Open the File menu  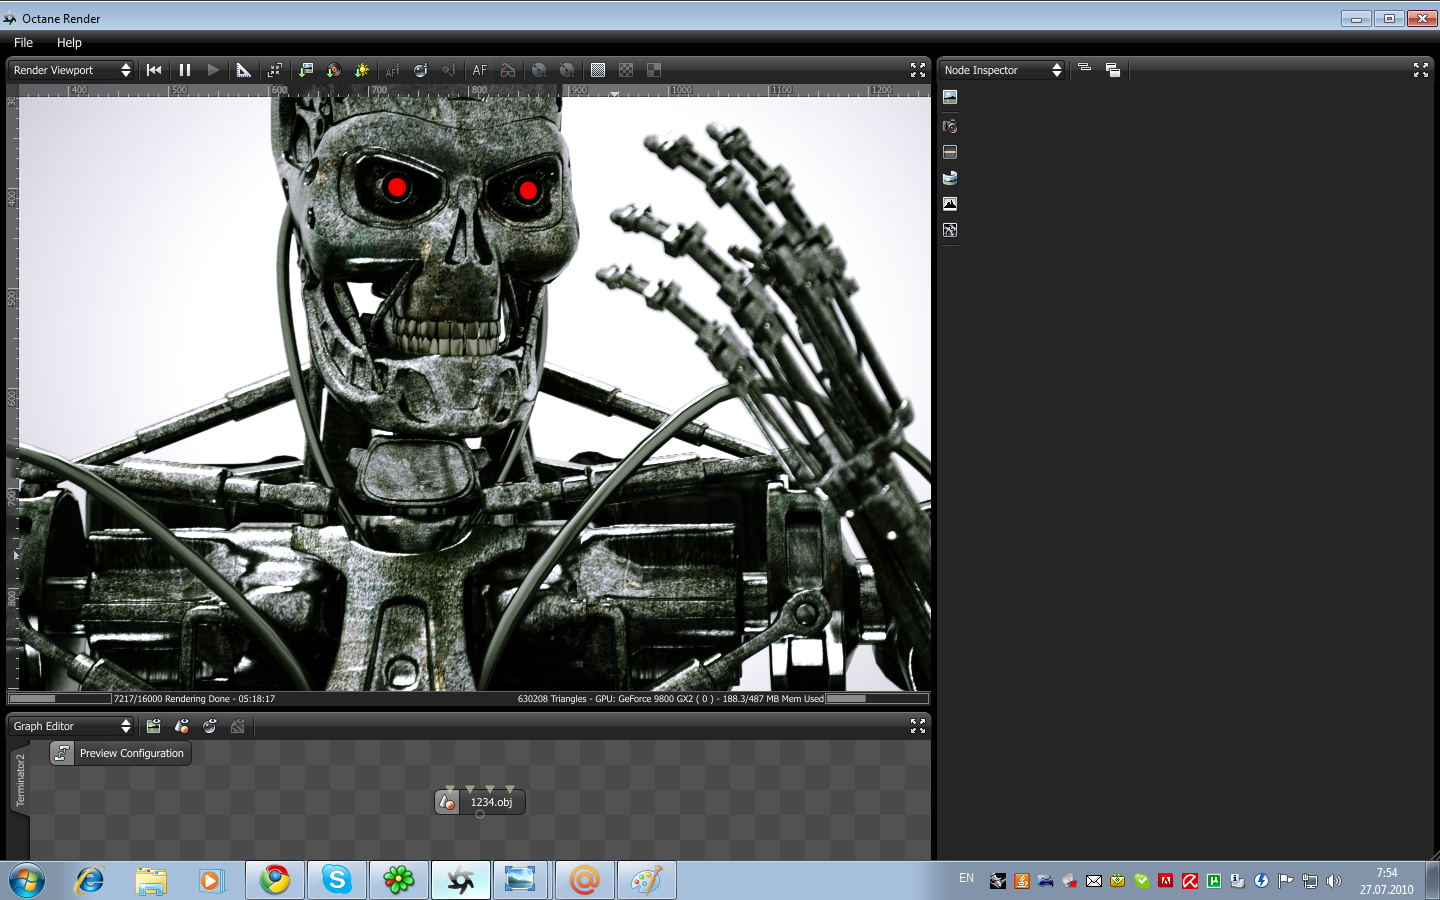pyautogui.click(x=23, y=43)
